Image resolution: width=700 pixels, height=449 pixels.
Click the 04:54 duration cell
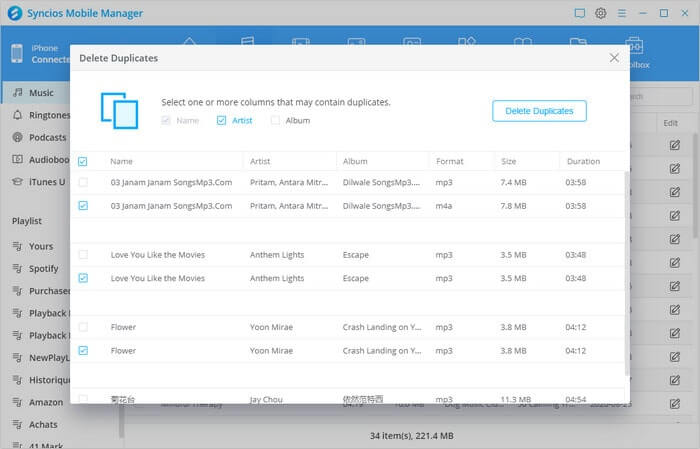click(575, 399)
